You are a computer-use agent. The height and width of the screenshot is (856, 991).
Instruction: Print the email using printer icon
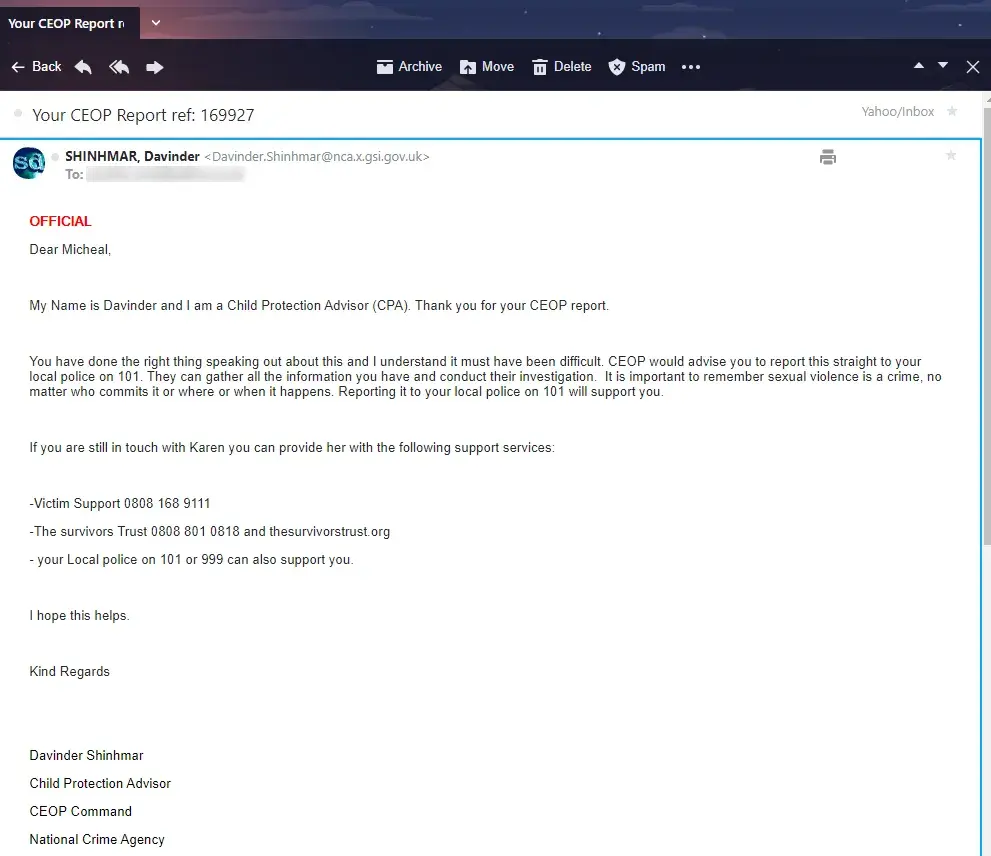(828, 157)
